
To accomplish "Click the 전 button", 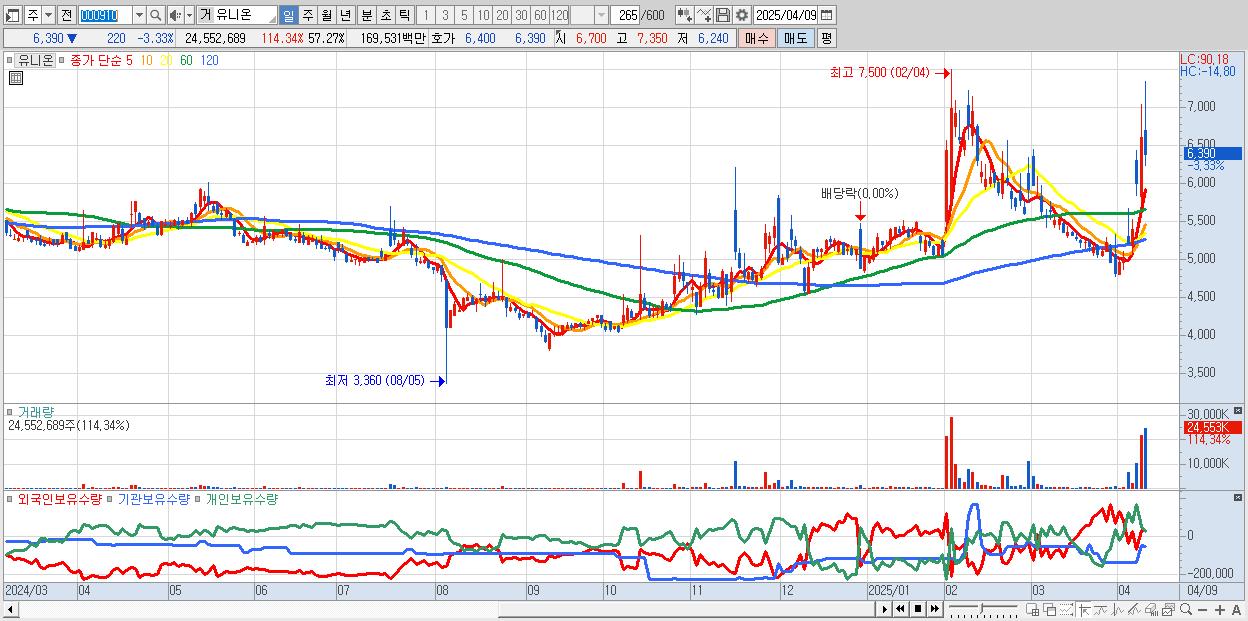I will 67,15.
